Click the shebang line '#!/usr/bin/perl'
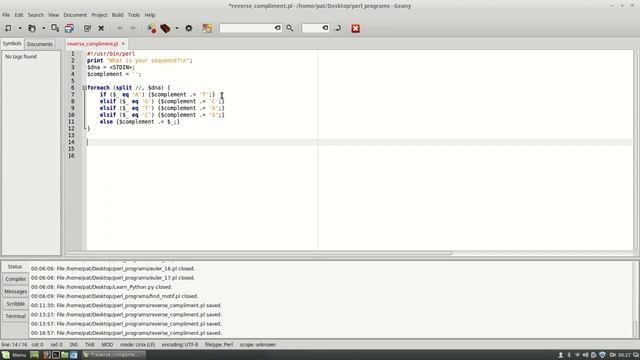640x360 pixels. [x=111, y=53]
